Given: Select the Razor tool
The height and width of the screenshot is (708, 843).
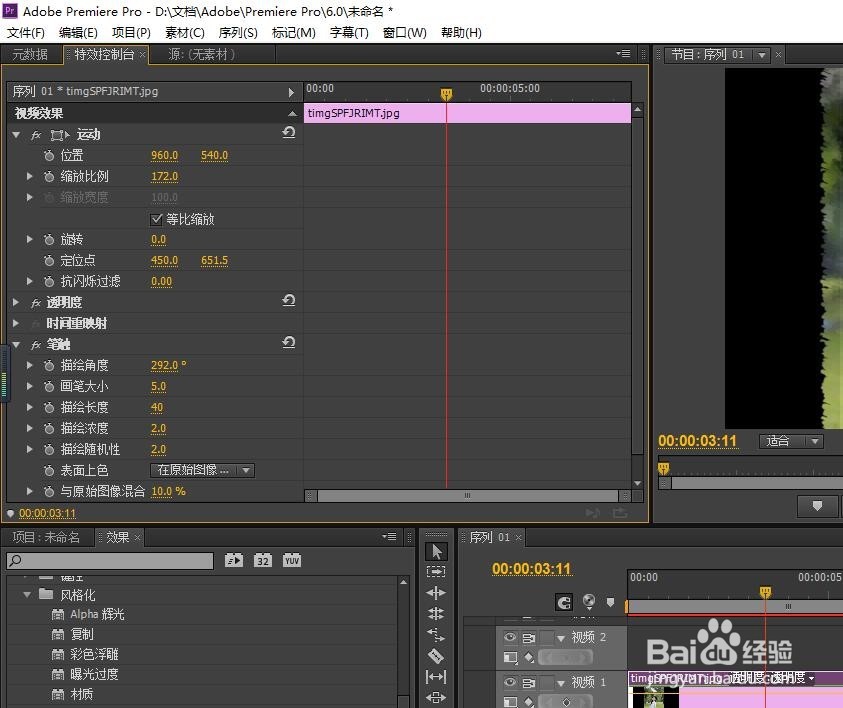Looking at the screenshot, I should pyautogui.click(x=436, y=656).
